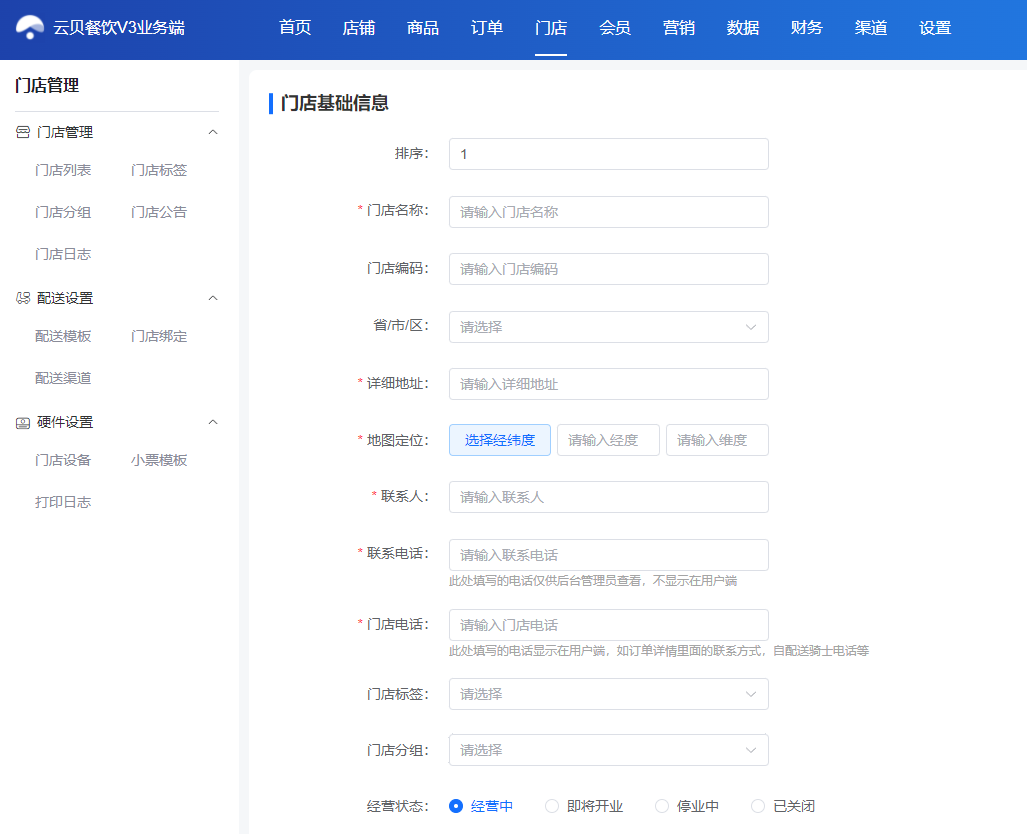Collapse the 硬件设置 sidebar group
1027x834 pixels.
(x=213, y=422)
